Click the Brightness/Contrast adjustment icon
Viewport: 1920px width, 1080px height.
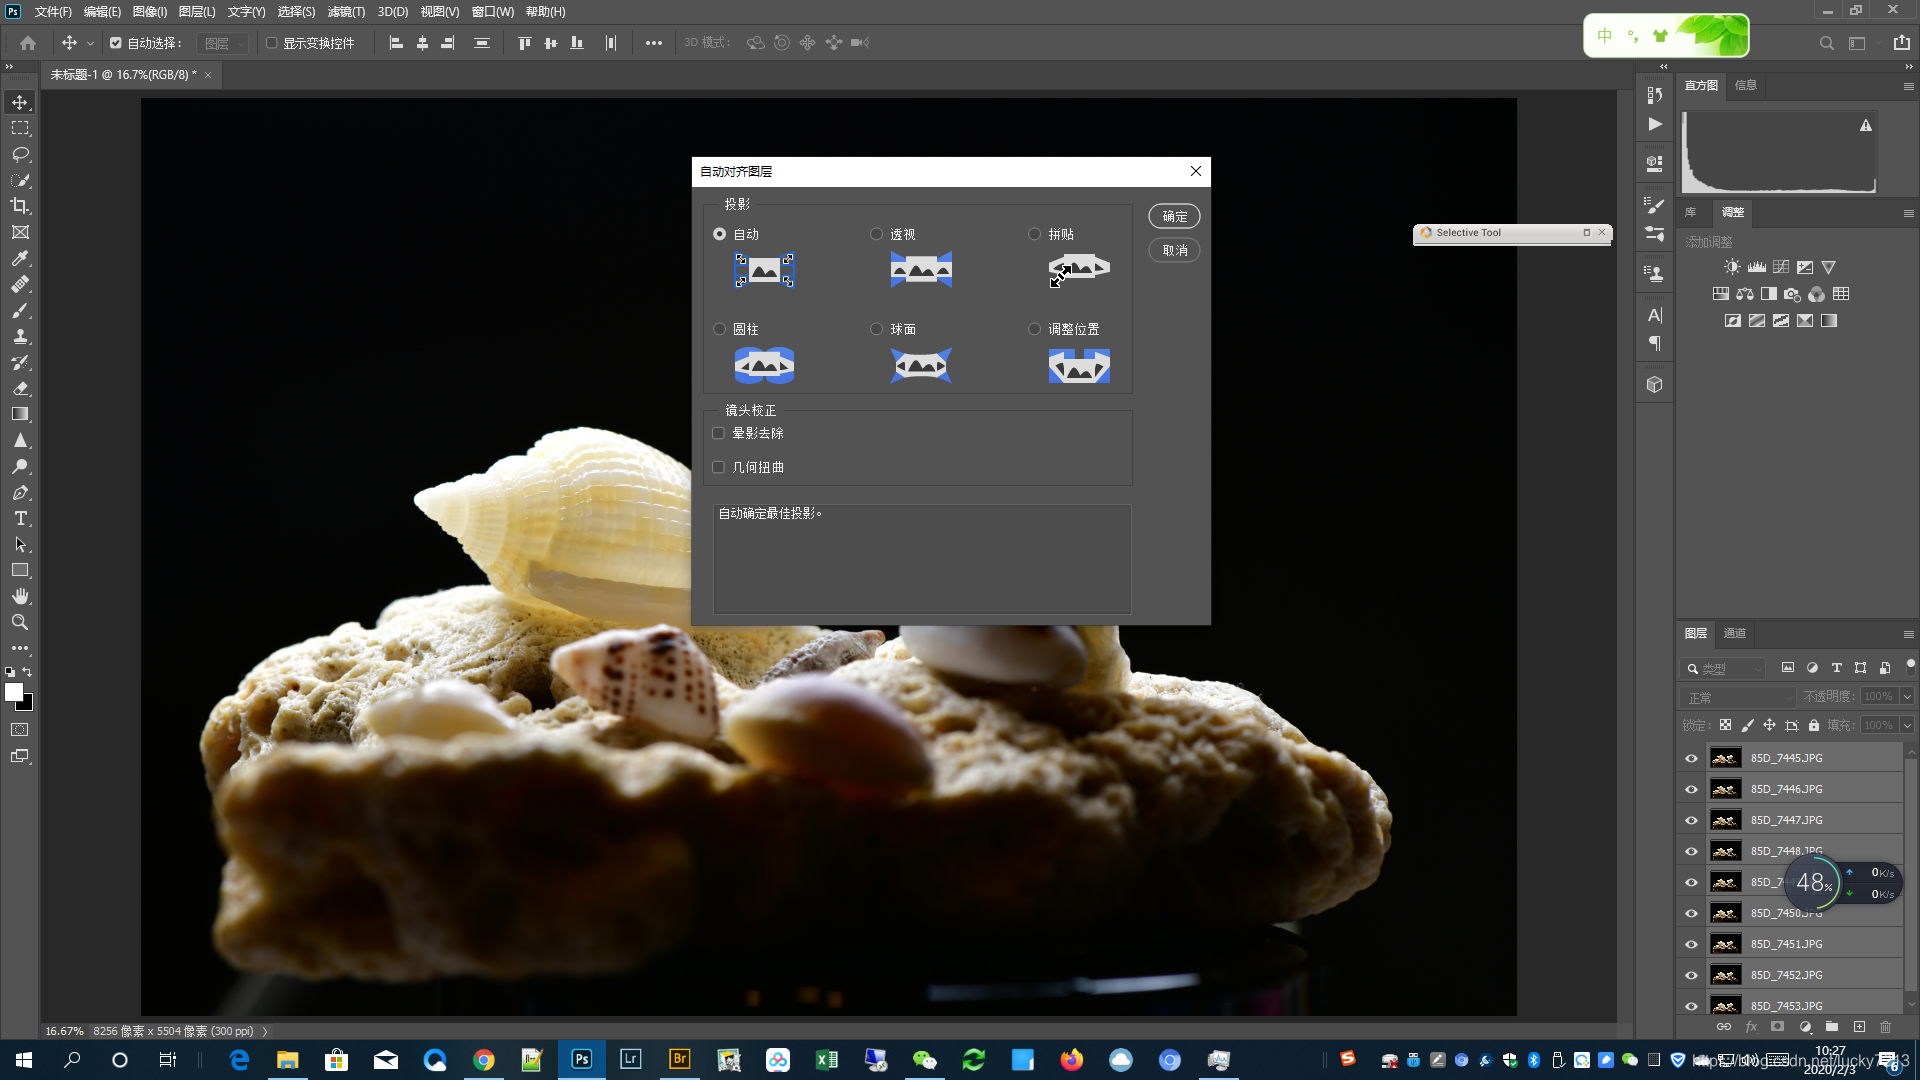pyautogui.click(x=1732, y=267)
